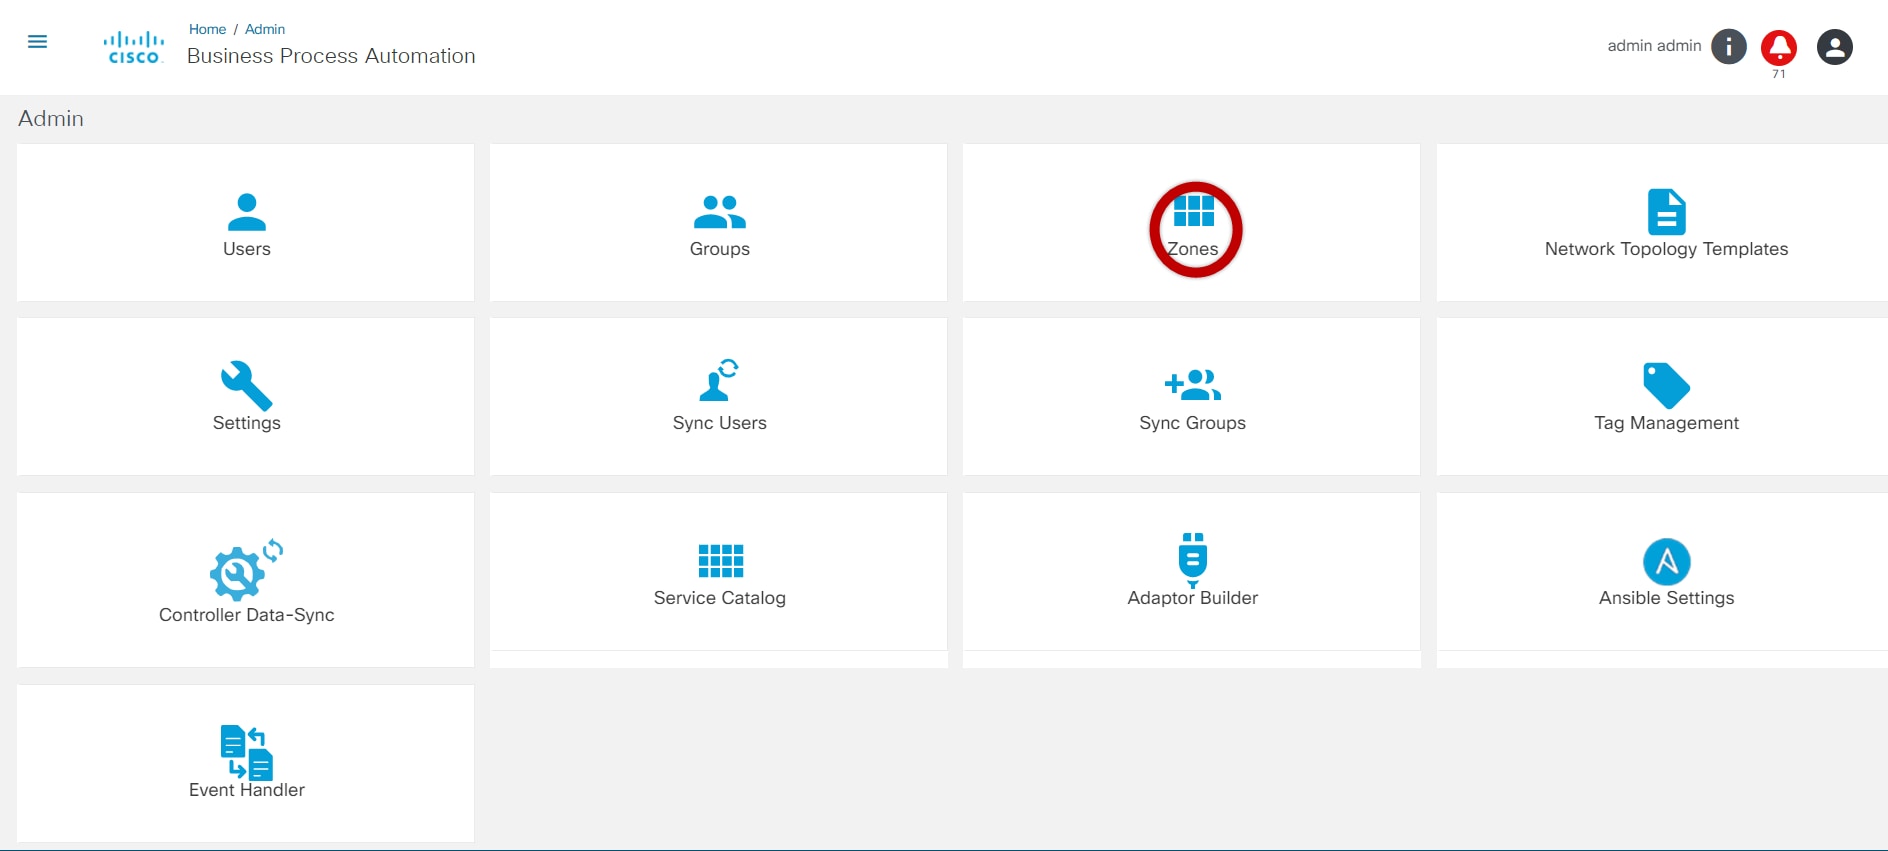The width and height of the screenshot is (1888, 851).
Task: Click the tag icon for Tag Management
Action: click(1666, 386)
